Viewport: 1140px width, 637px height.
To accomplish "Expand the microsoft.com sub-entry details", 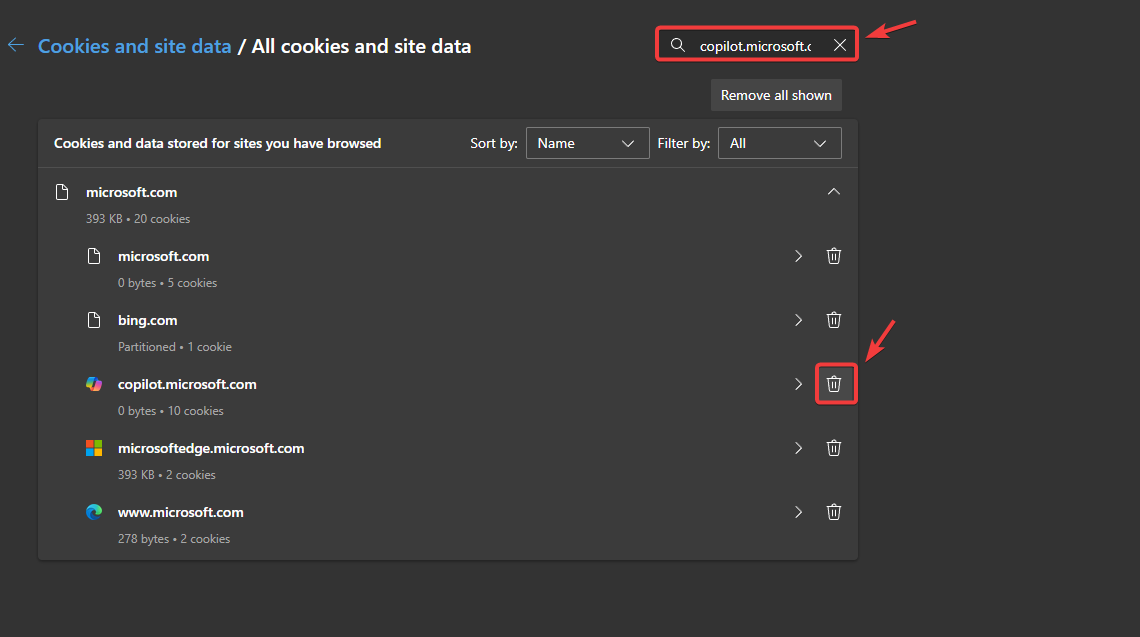I will [798, 256].
